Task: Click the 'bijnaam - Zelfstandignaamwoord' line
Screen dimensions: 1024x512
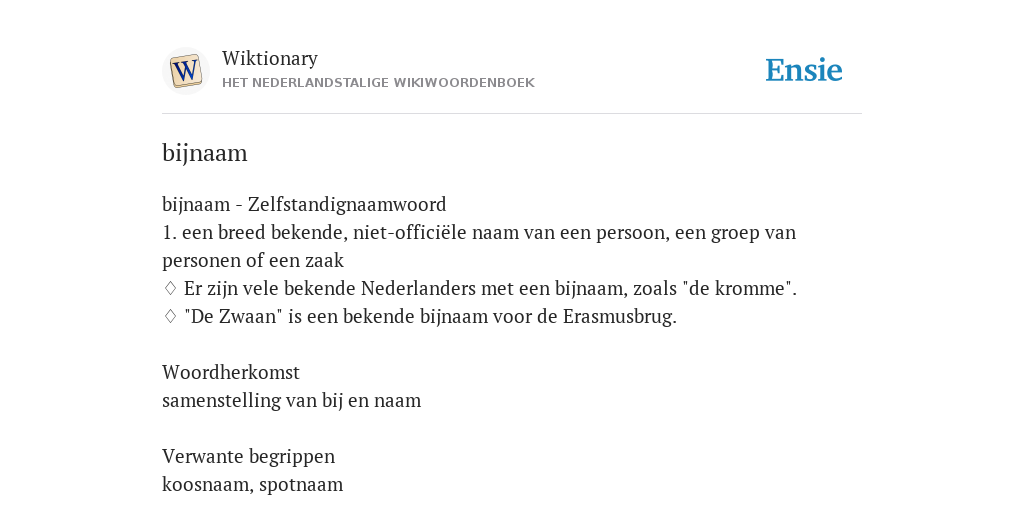Action: click(304, 204)
